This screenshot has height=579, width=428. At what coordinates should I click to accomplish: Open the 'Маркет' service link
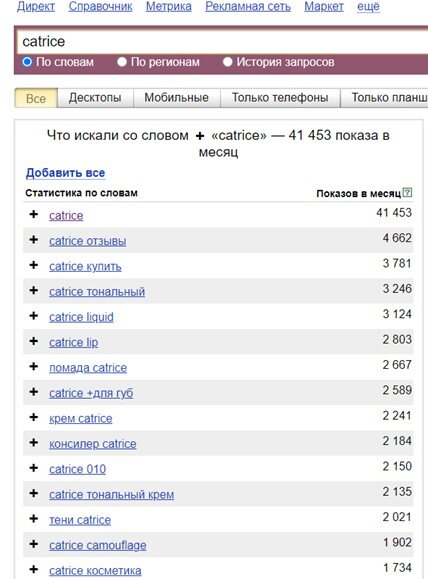coord(324,6)
